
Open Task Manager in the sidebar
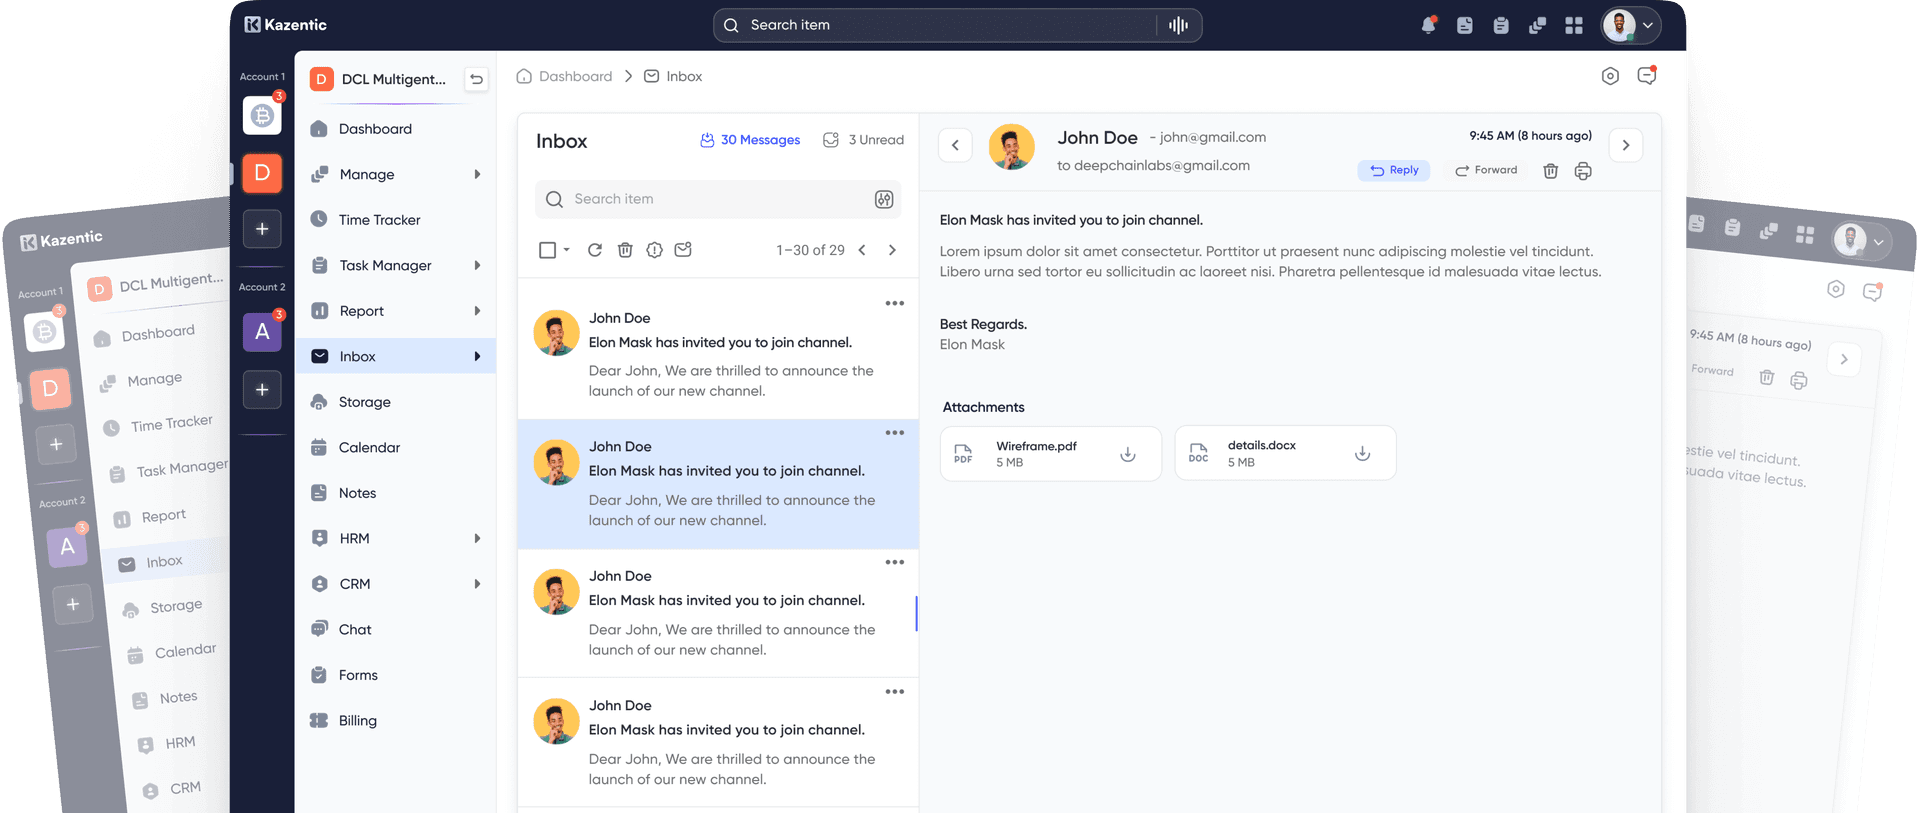[x=396, y=265]
